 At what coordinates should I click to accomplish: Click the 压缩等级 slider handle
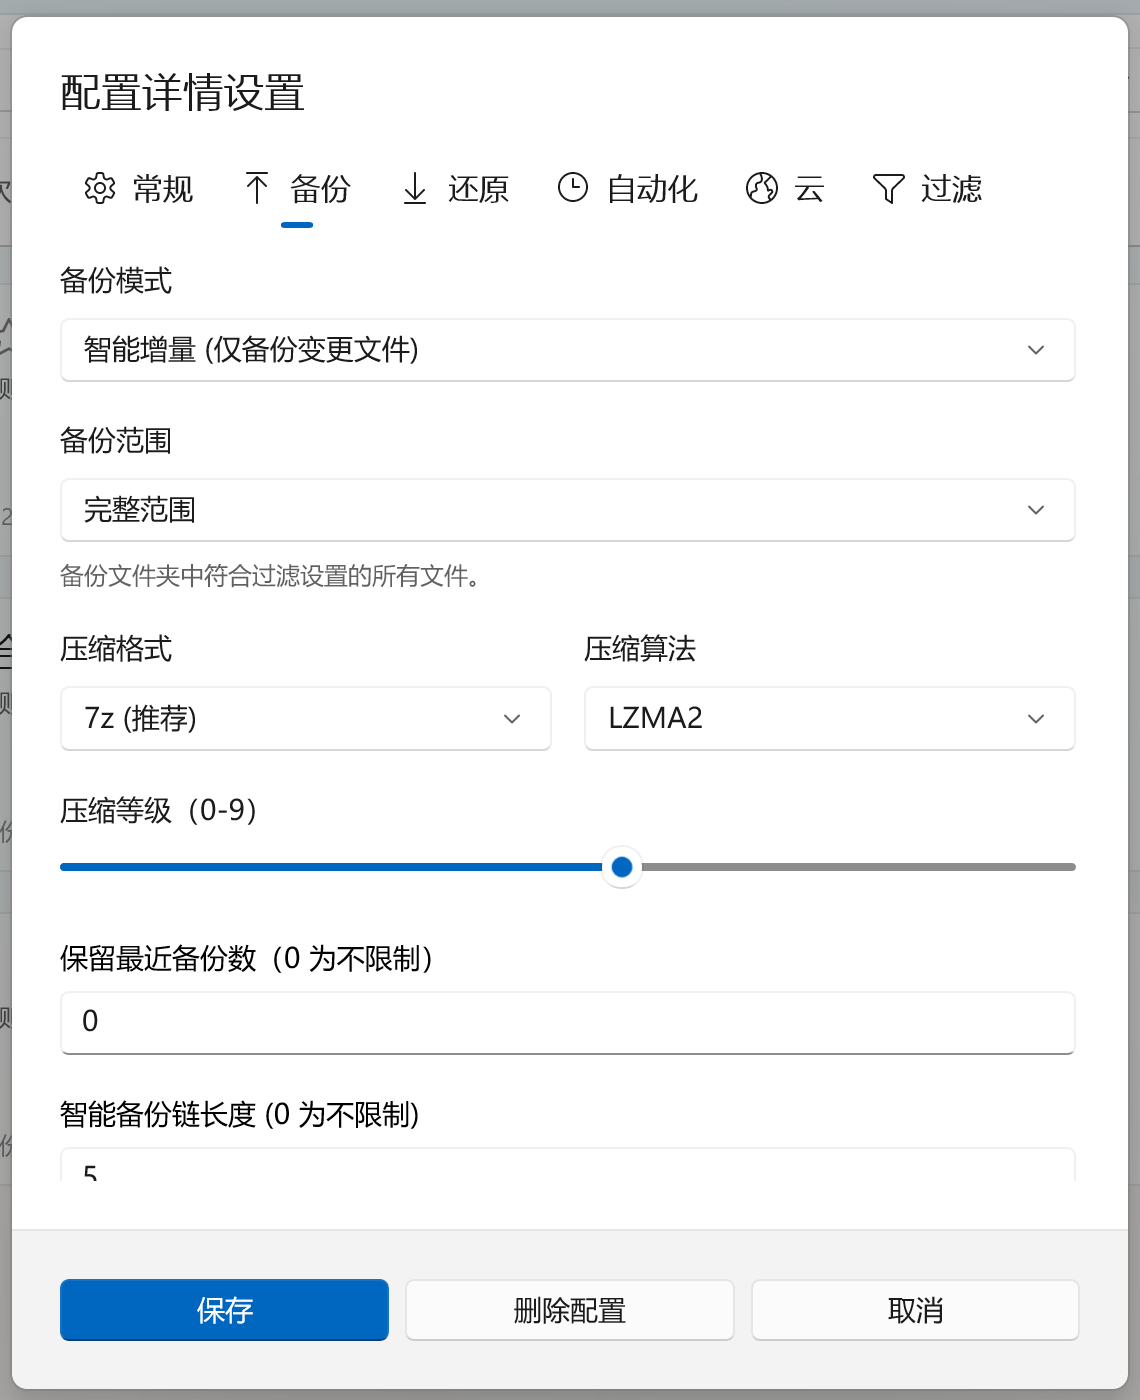[x=622, y=867]
